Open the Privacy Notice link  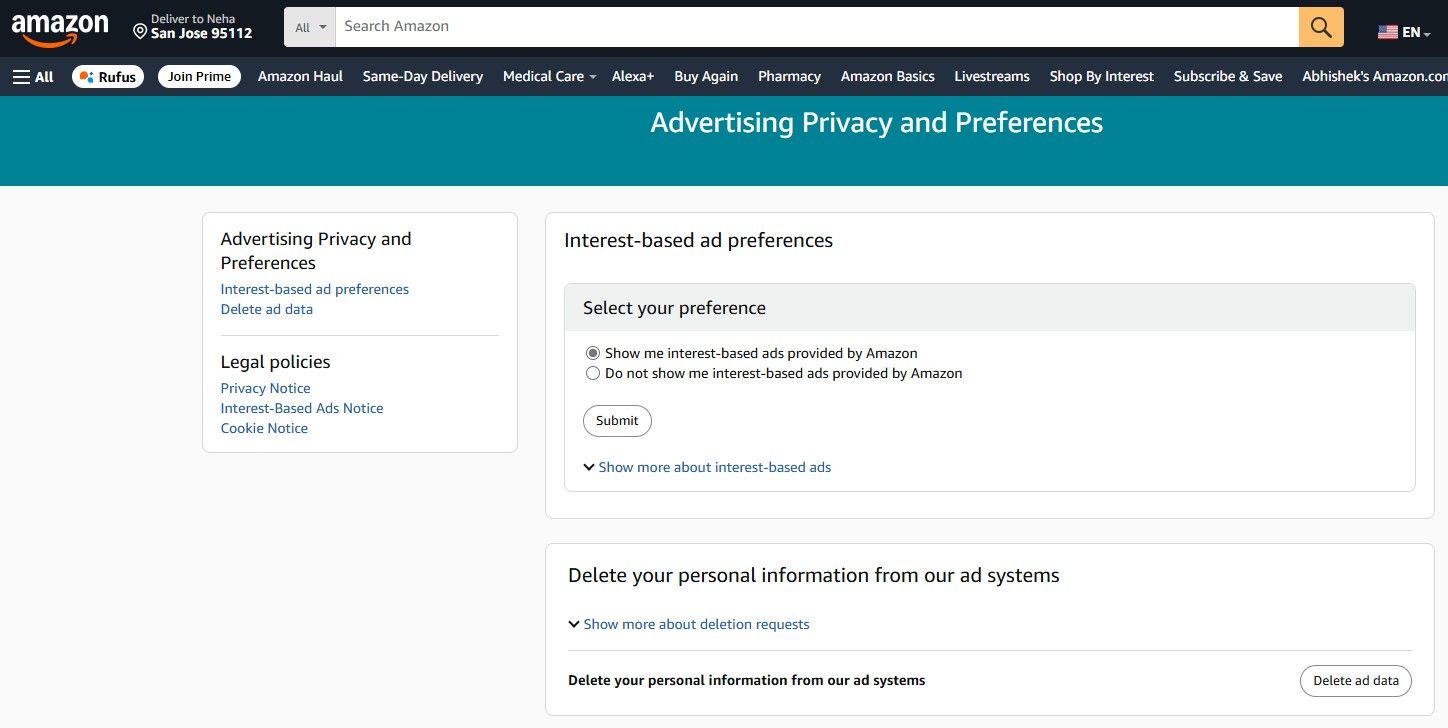coord(266,388)
